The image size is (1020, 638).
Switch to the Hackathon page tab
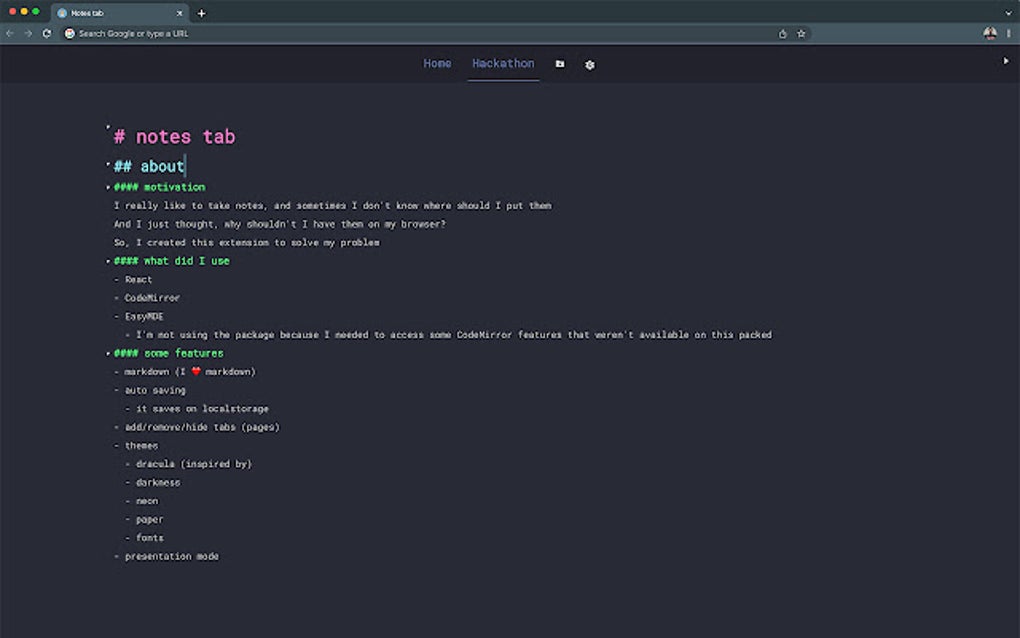502,63
